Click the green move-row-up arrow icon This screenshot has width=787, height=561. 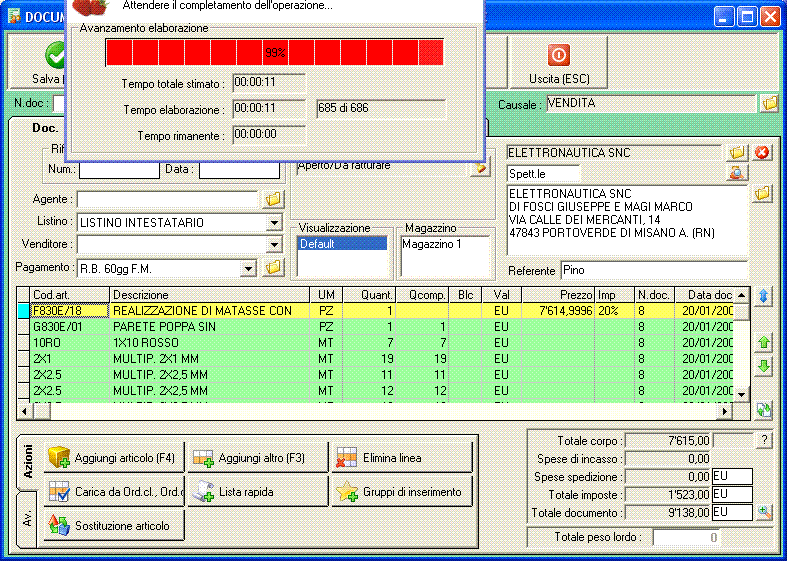(x=764, y=343)
